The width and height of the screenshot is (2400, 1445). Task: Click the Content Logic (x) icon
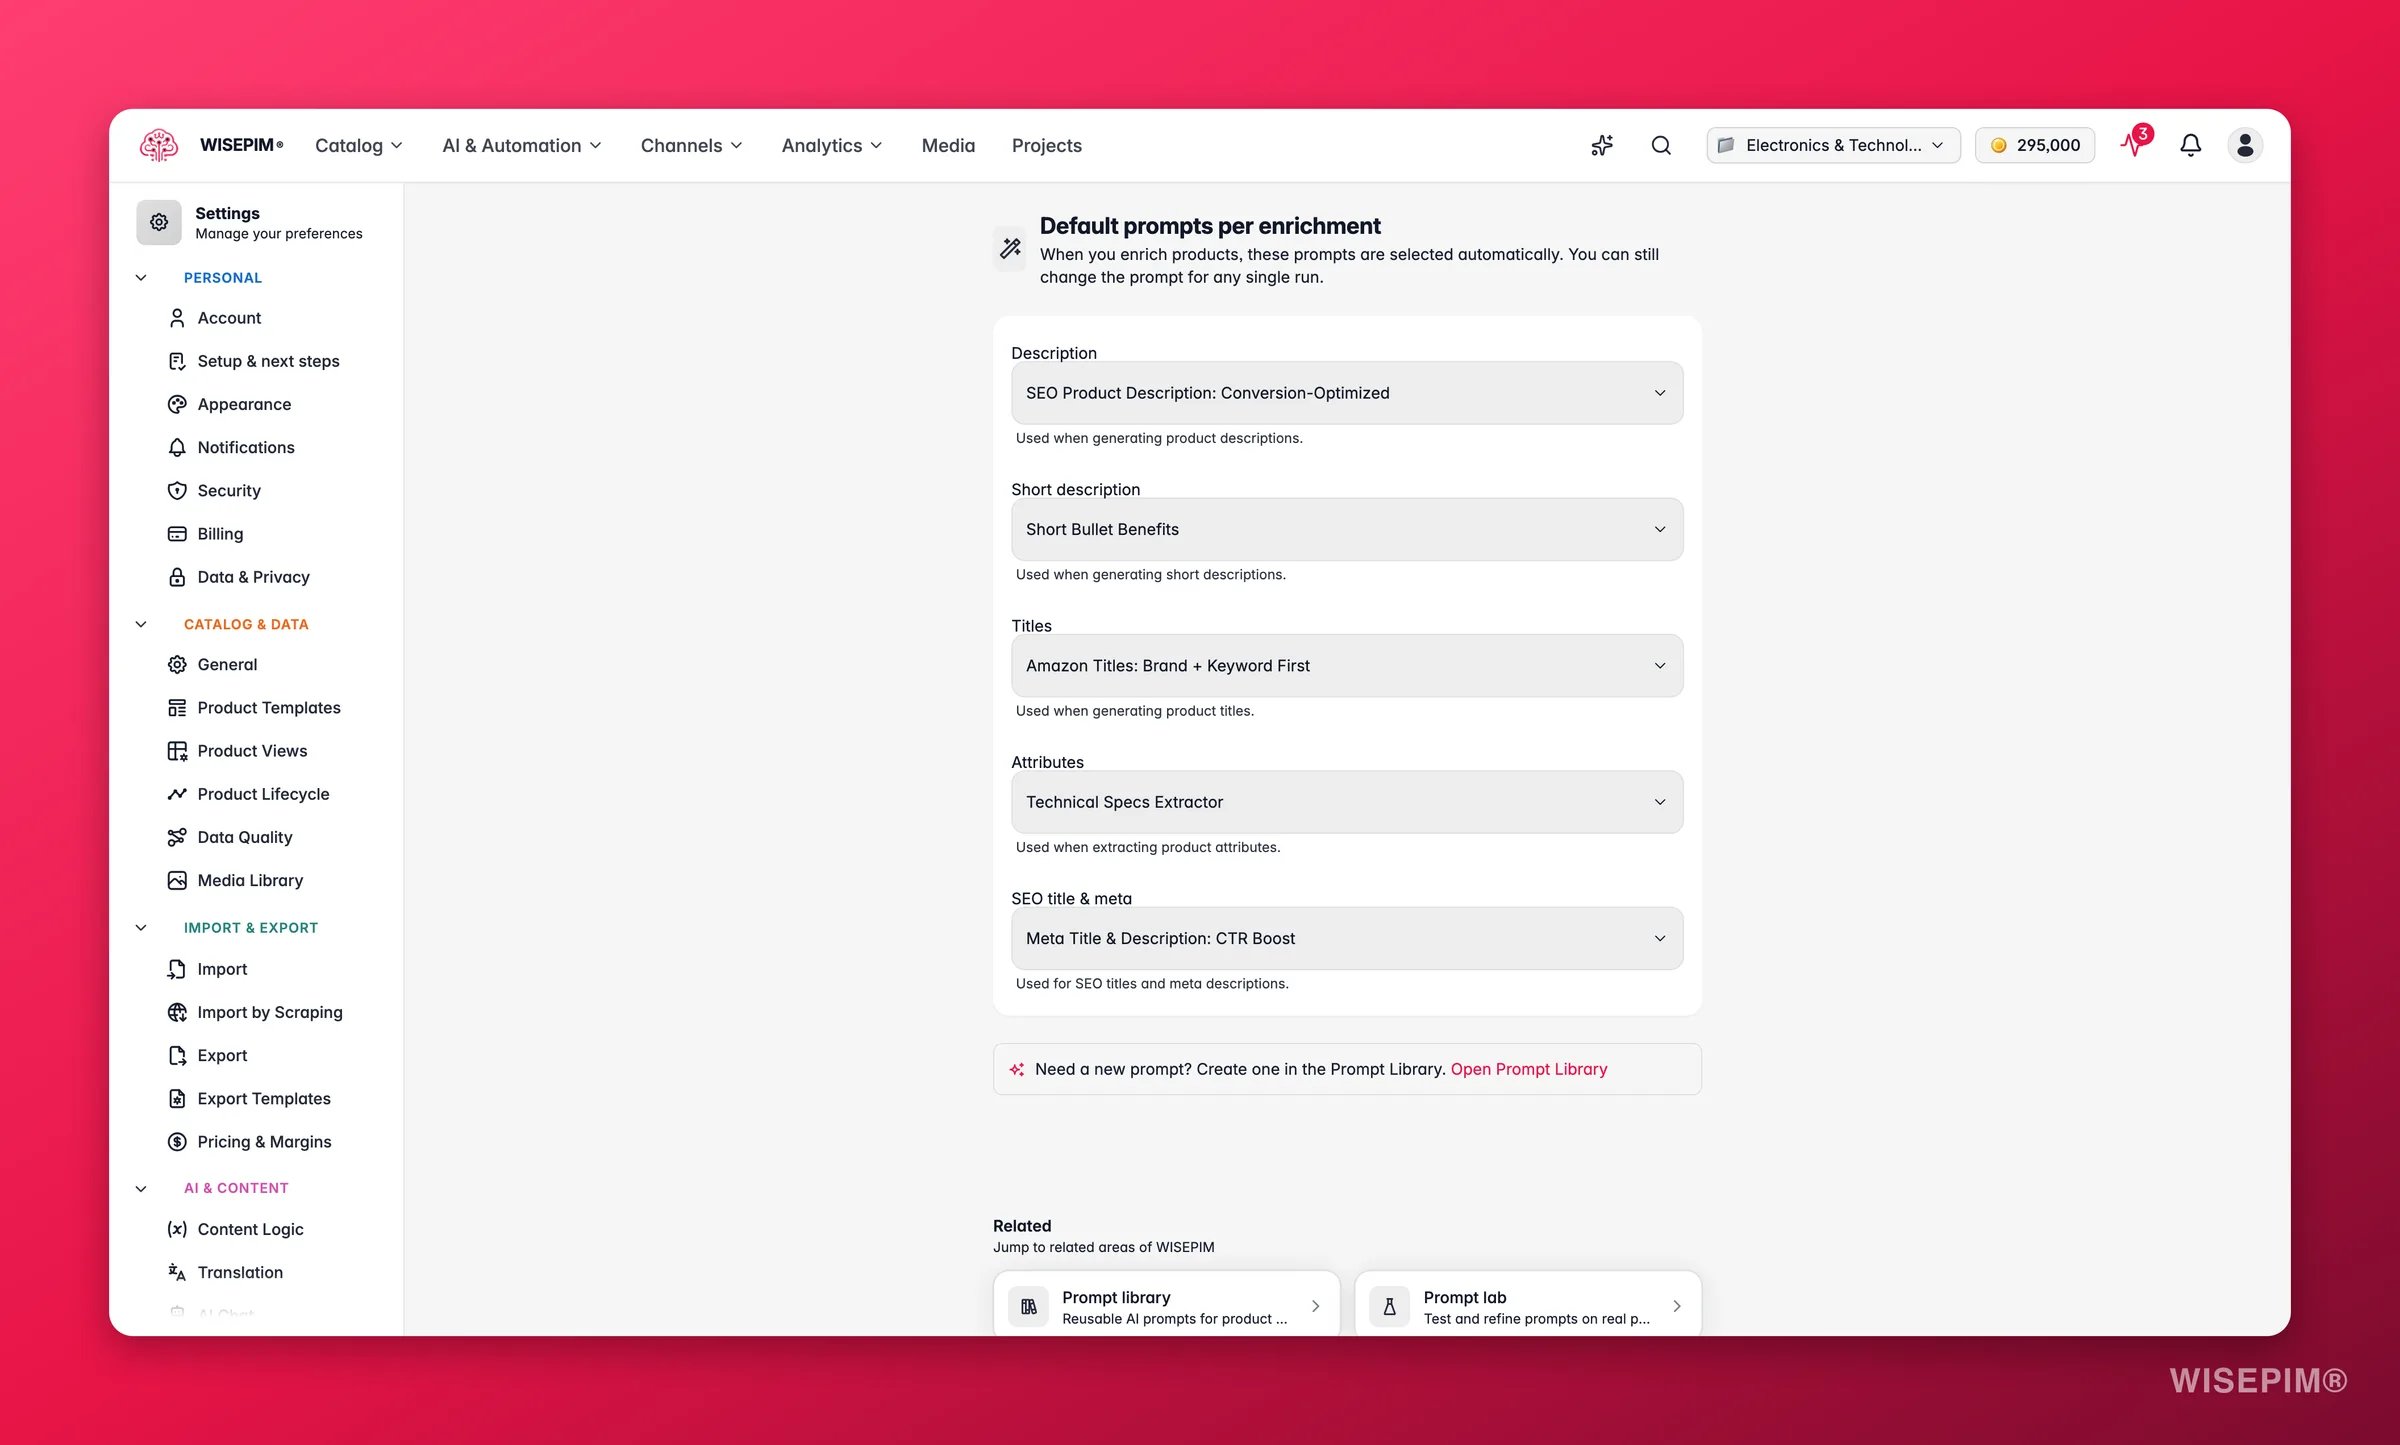point(177,1229)
